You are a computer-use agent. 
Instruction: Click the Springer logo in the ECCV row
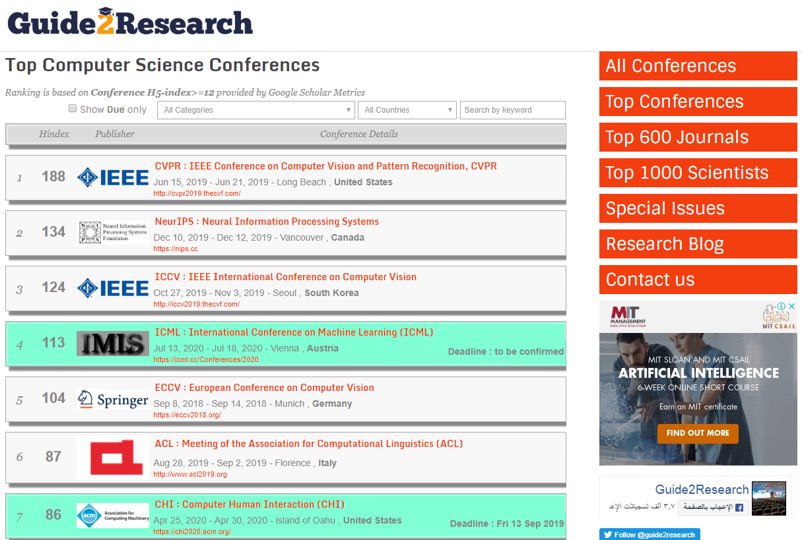[113, 399]
